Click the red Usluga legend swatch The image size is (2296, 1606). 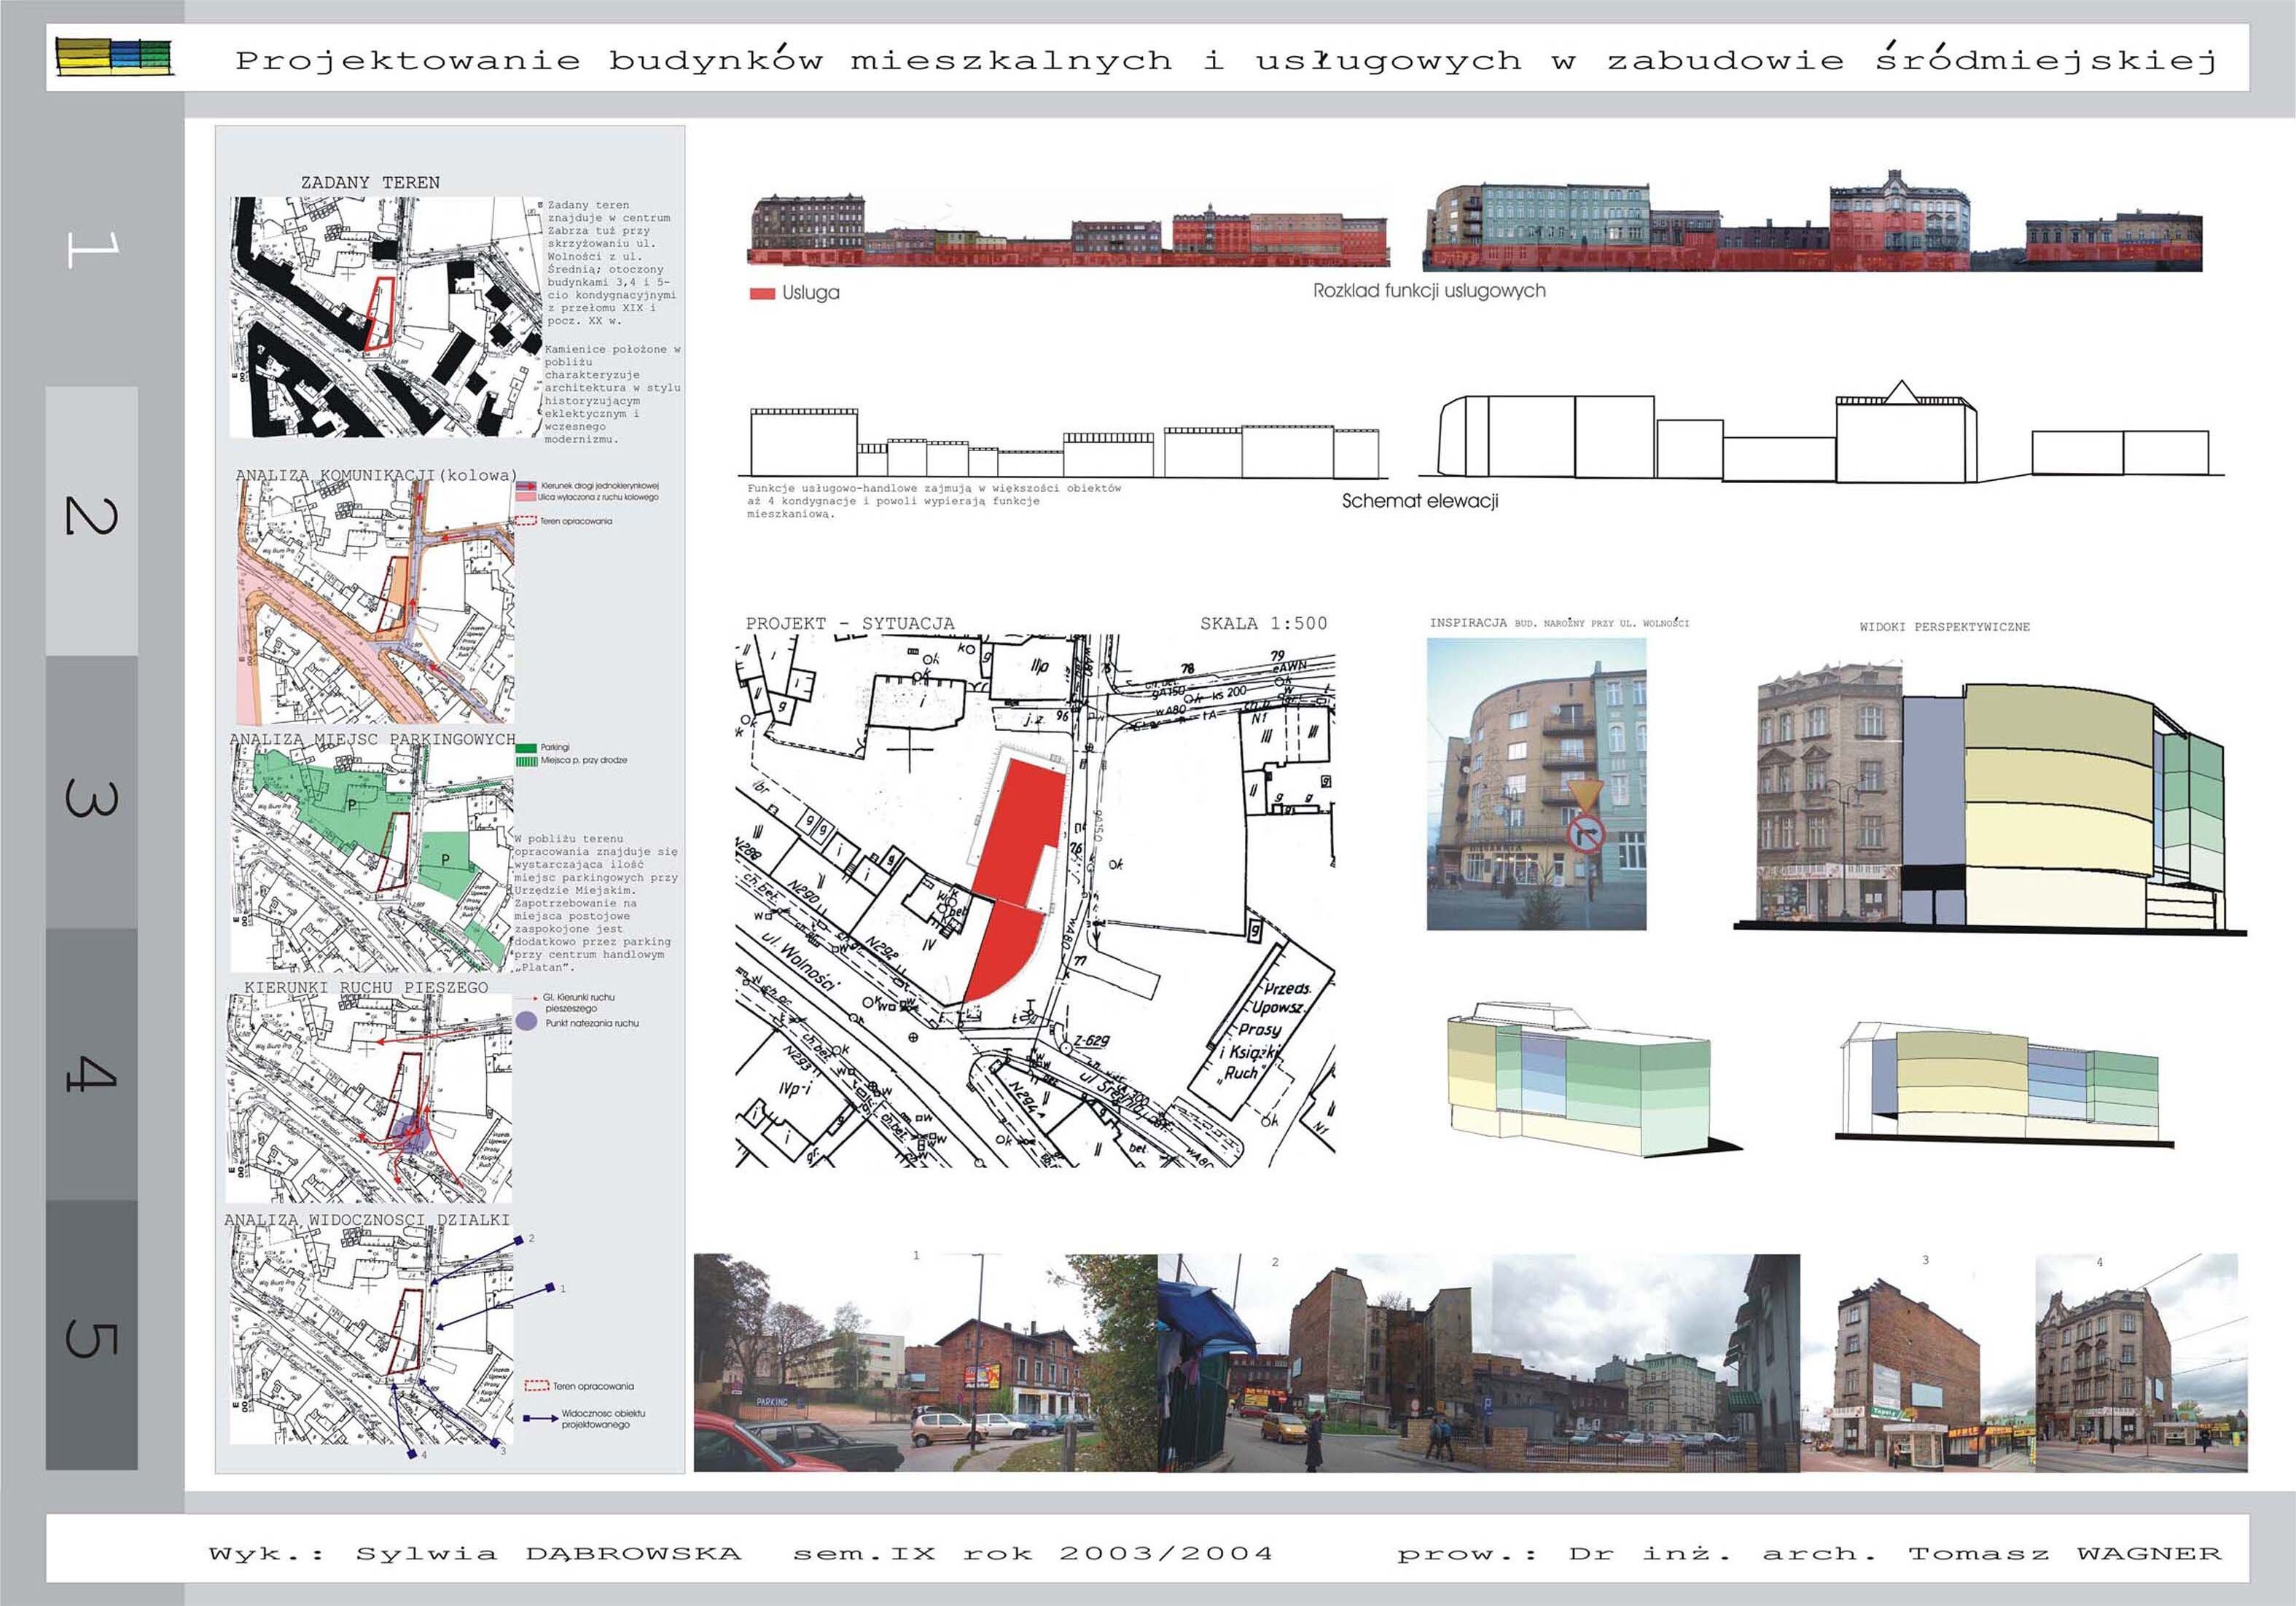click(762, 294)
